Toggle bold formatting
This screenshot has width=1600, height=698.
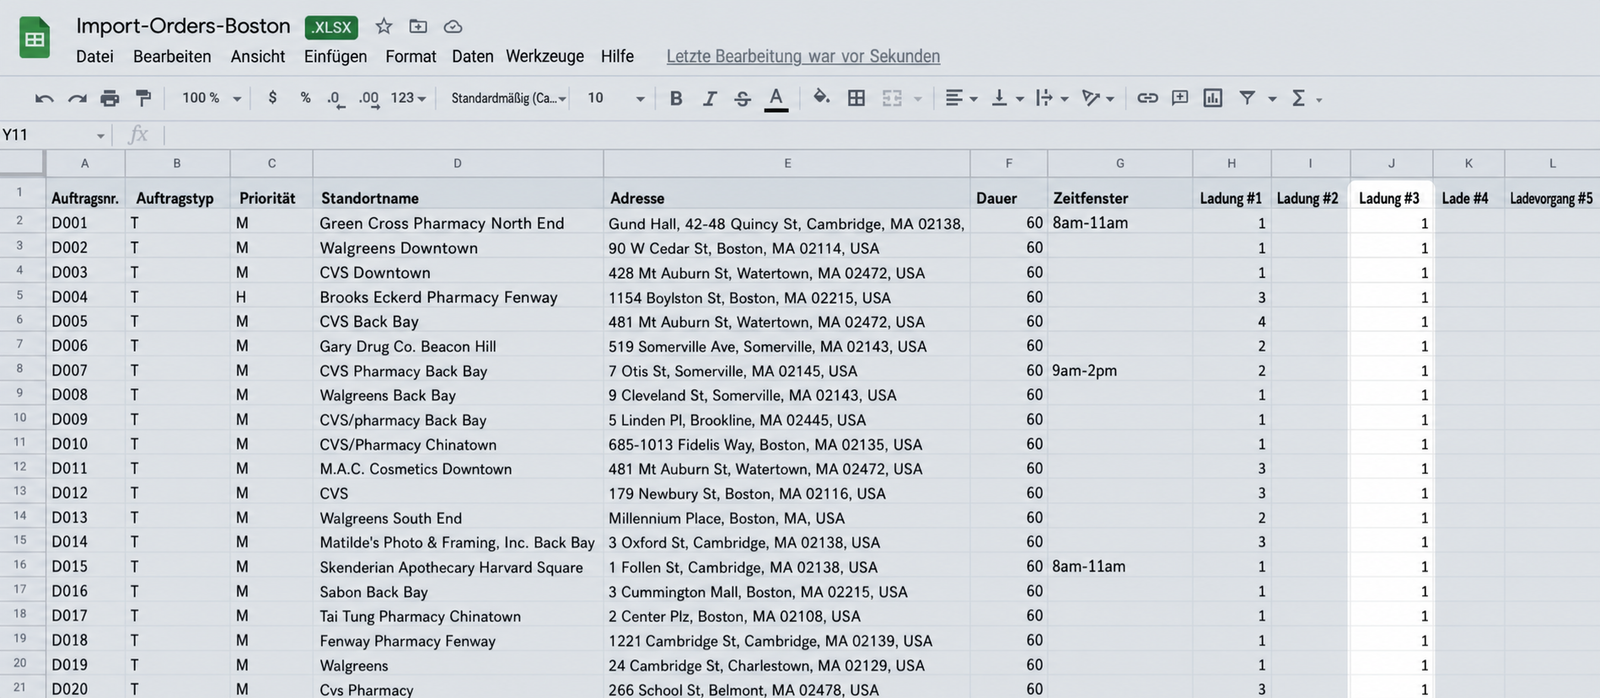coord(676,98)
